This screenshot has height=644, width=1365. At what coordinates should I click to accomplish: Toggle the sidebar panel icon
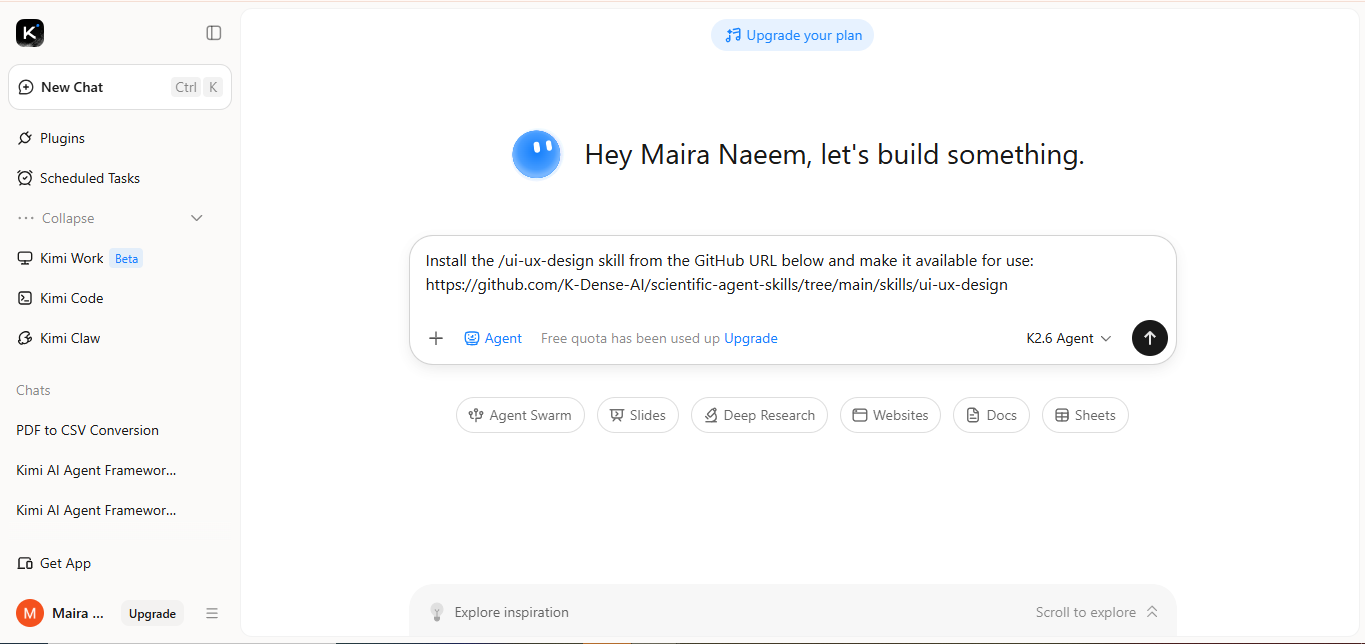click(214, 33)
